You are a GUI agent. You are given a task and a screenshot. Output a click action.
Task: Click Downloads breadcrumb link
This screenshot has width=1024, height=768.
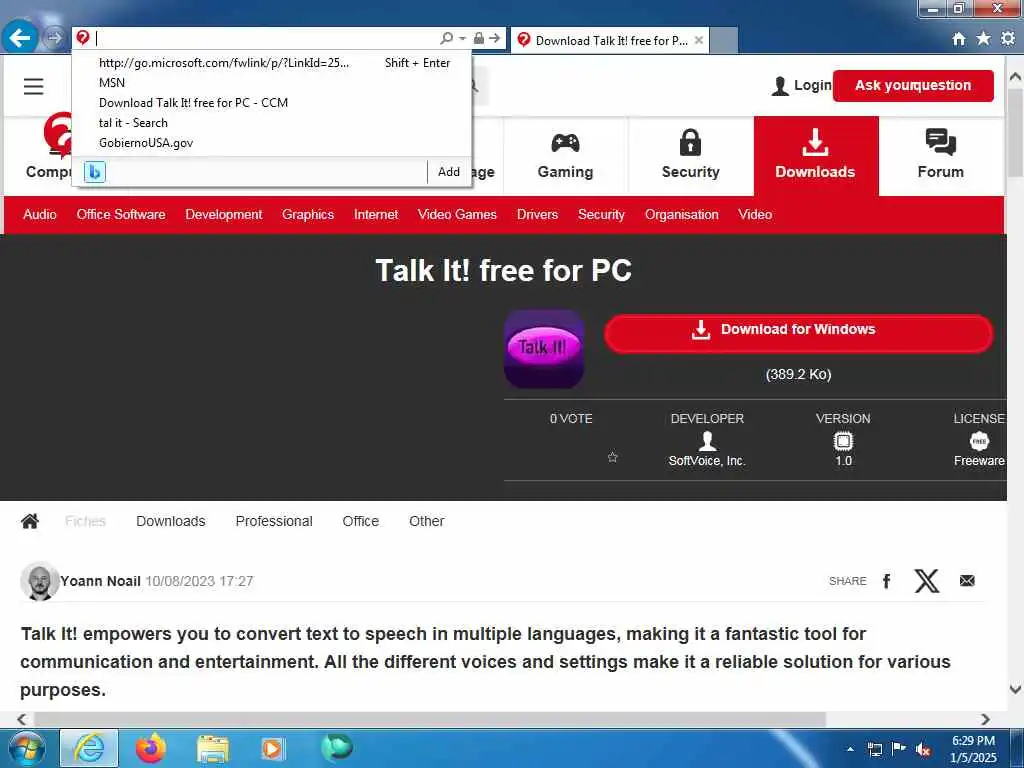coord(170,521)
